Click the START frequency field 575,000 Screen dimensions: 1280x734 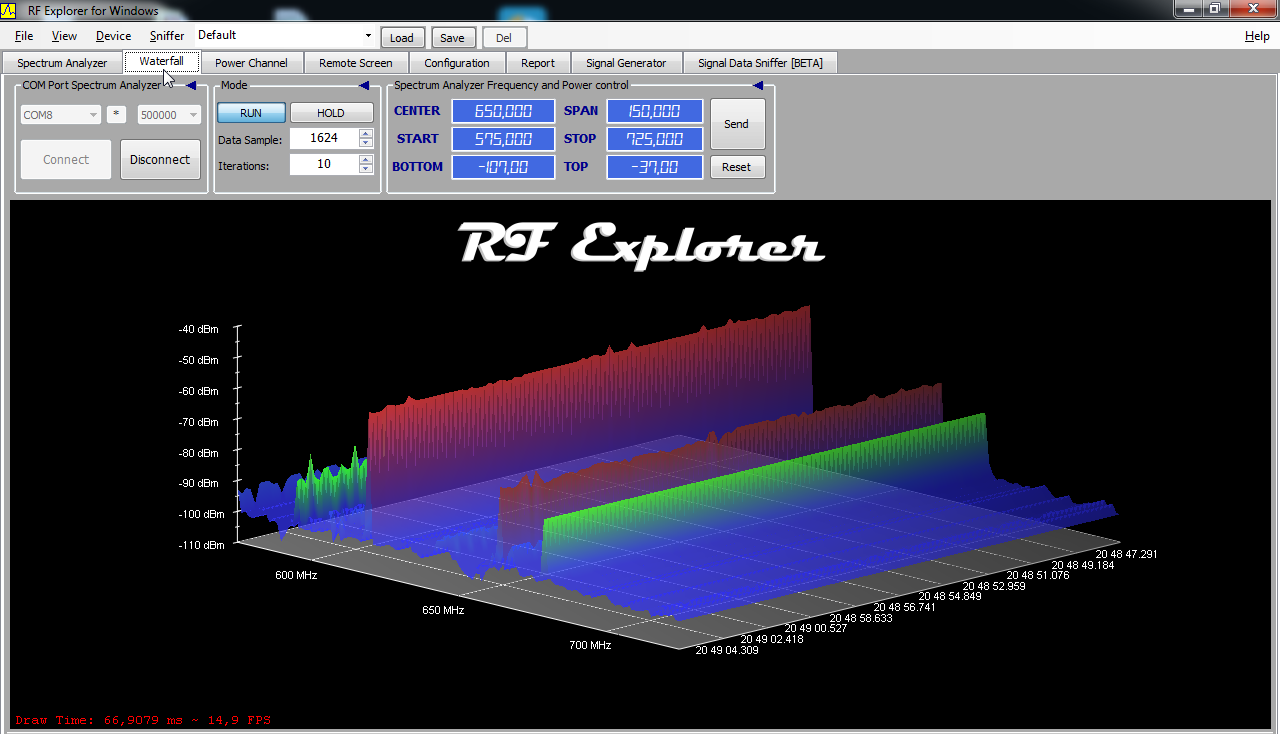pos(503,139)
